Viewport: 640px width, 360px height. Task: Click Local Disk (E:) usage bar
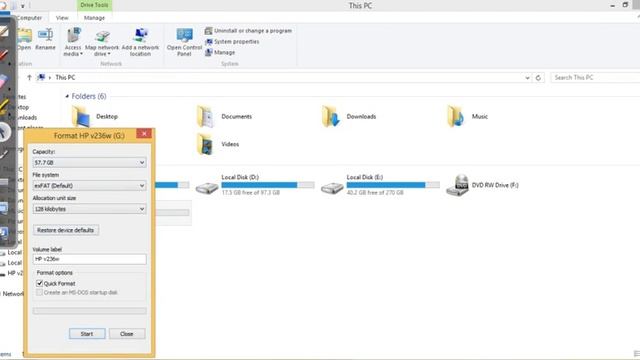tap(393, 185)
